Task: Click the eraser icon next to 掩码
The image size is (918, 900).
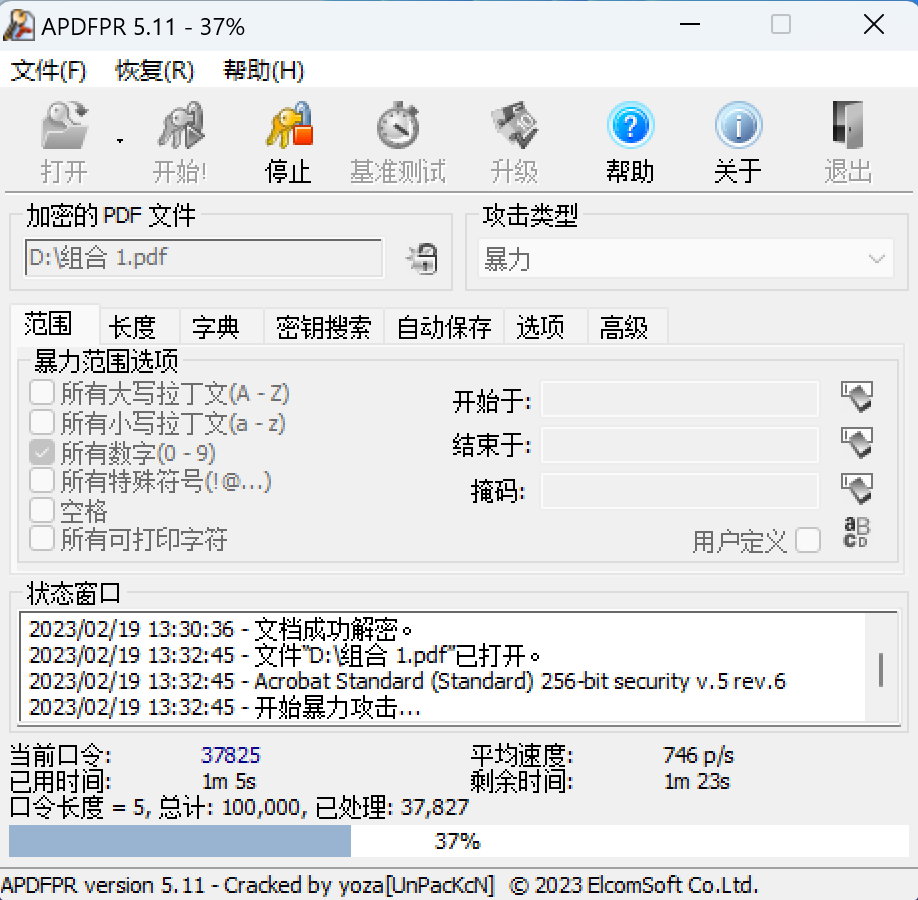Action: (x=857, y=488)
